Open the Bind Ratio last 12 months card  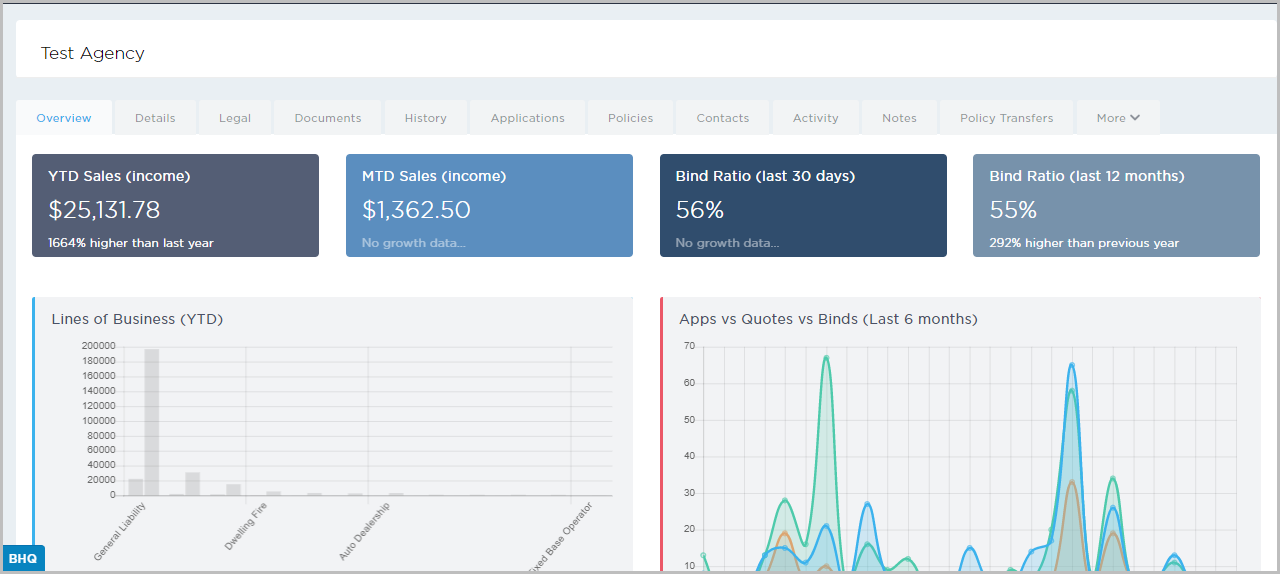(x=1116, y=206)
